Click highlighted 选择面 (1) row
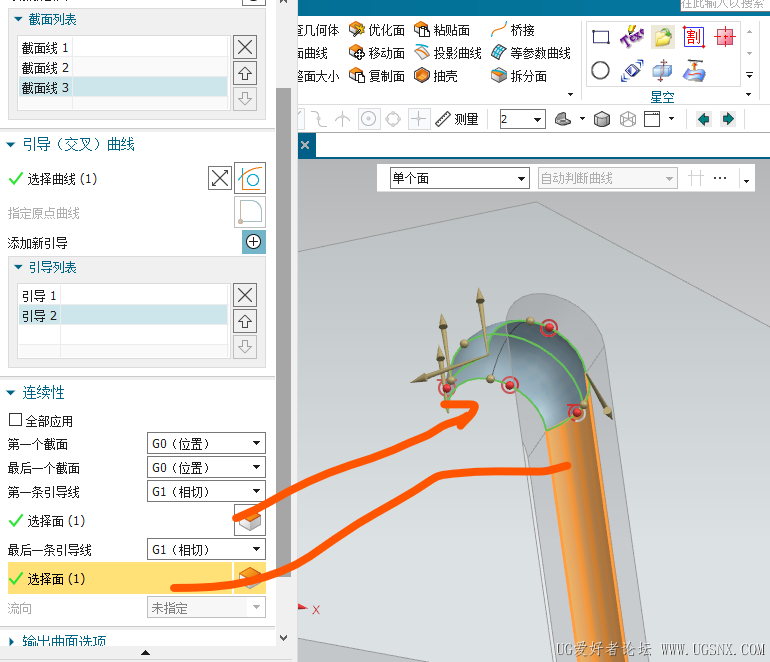The image size is (770, 662). (120, 579)
